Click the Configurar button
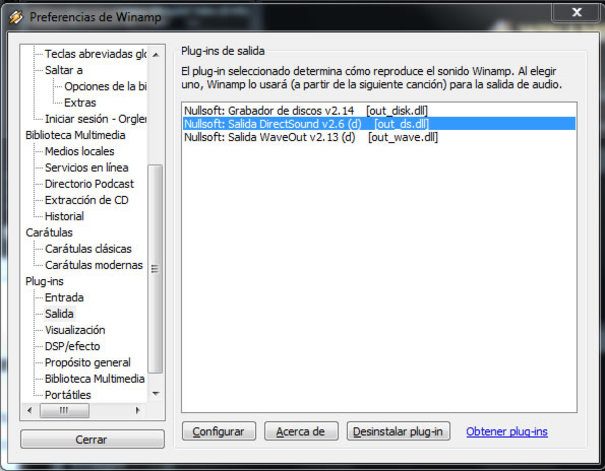Screen dimensions: 605x471 [x=219, y=431]
